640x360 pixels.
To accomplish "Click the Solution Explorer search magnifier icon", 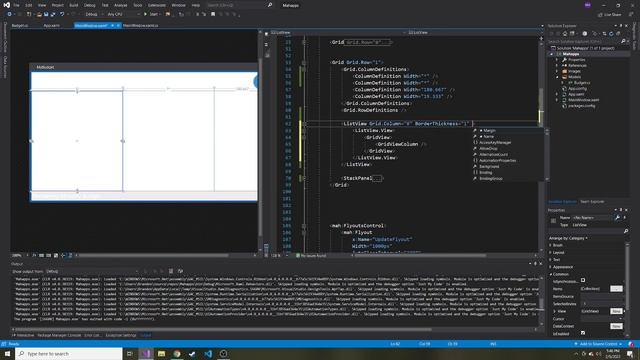I will click(623, 41).
